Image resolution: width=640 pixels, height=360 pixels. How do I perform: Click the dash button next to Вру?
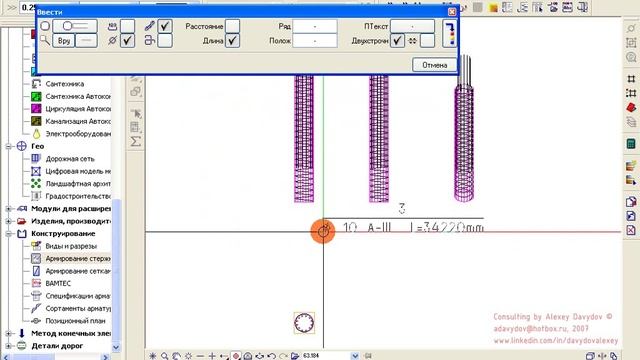coord(86,40)
